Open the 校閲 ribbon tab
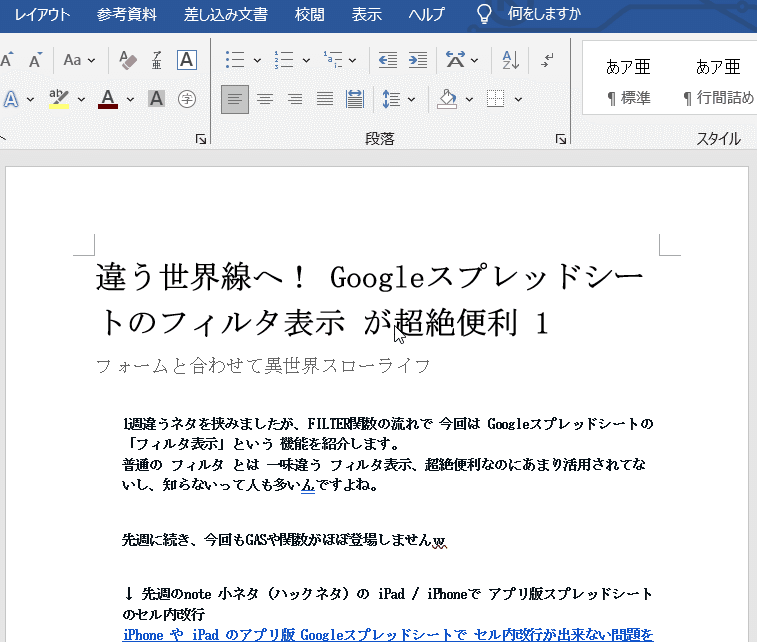757x642 pixels. [x=309, y=14]
